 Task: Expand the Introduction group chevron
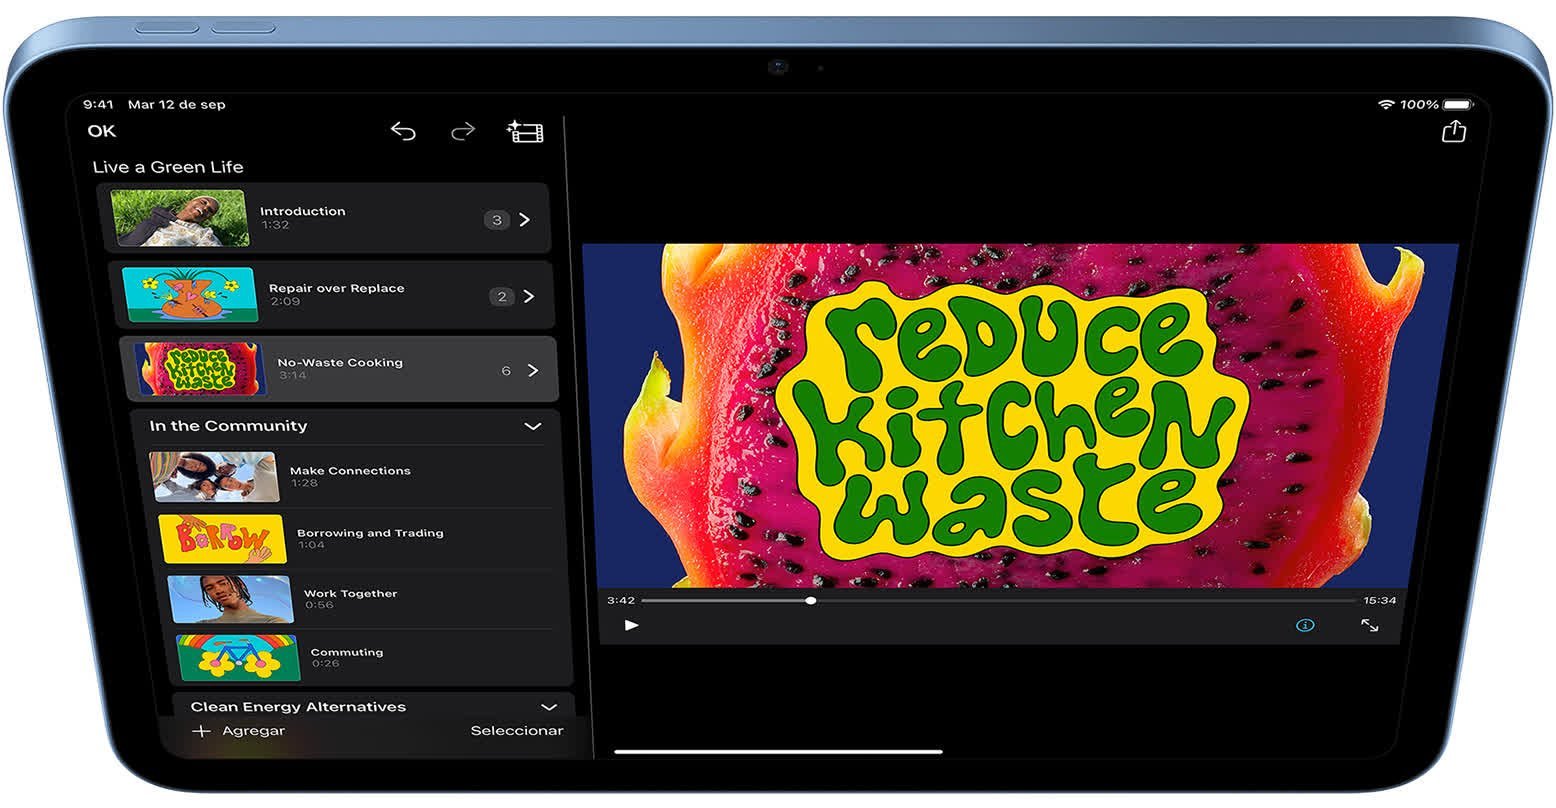525,220
